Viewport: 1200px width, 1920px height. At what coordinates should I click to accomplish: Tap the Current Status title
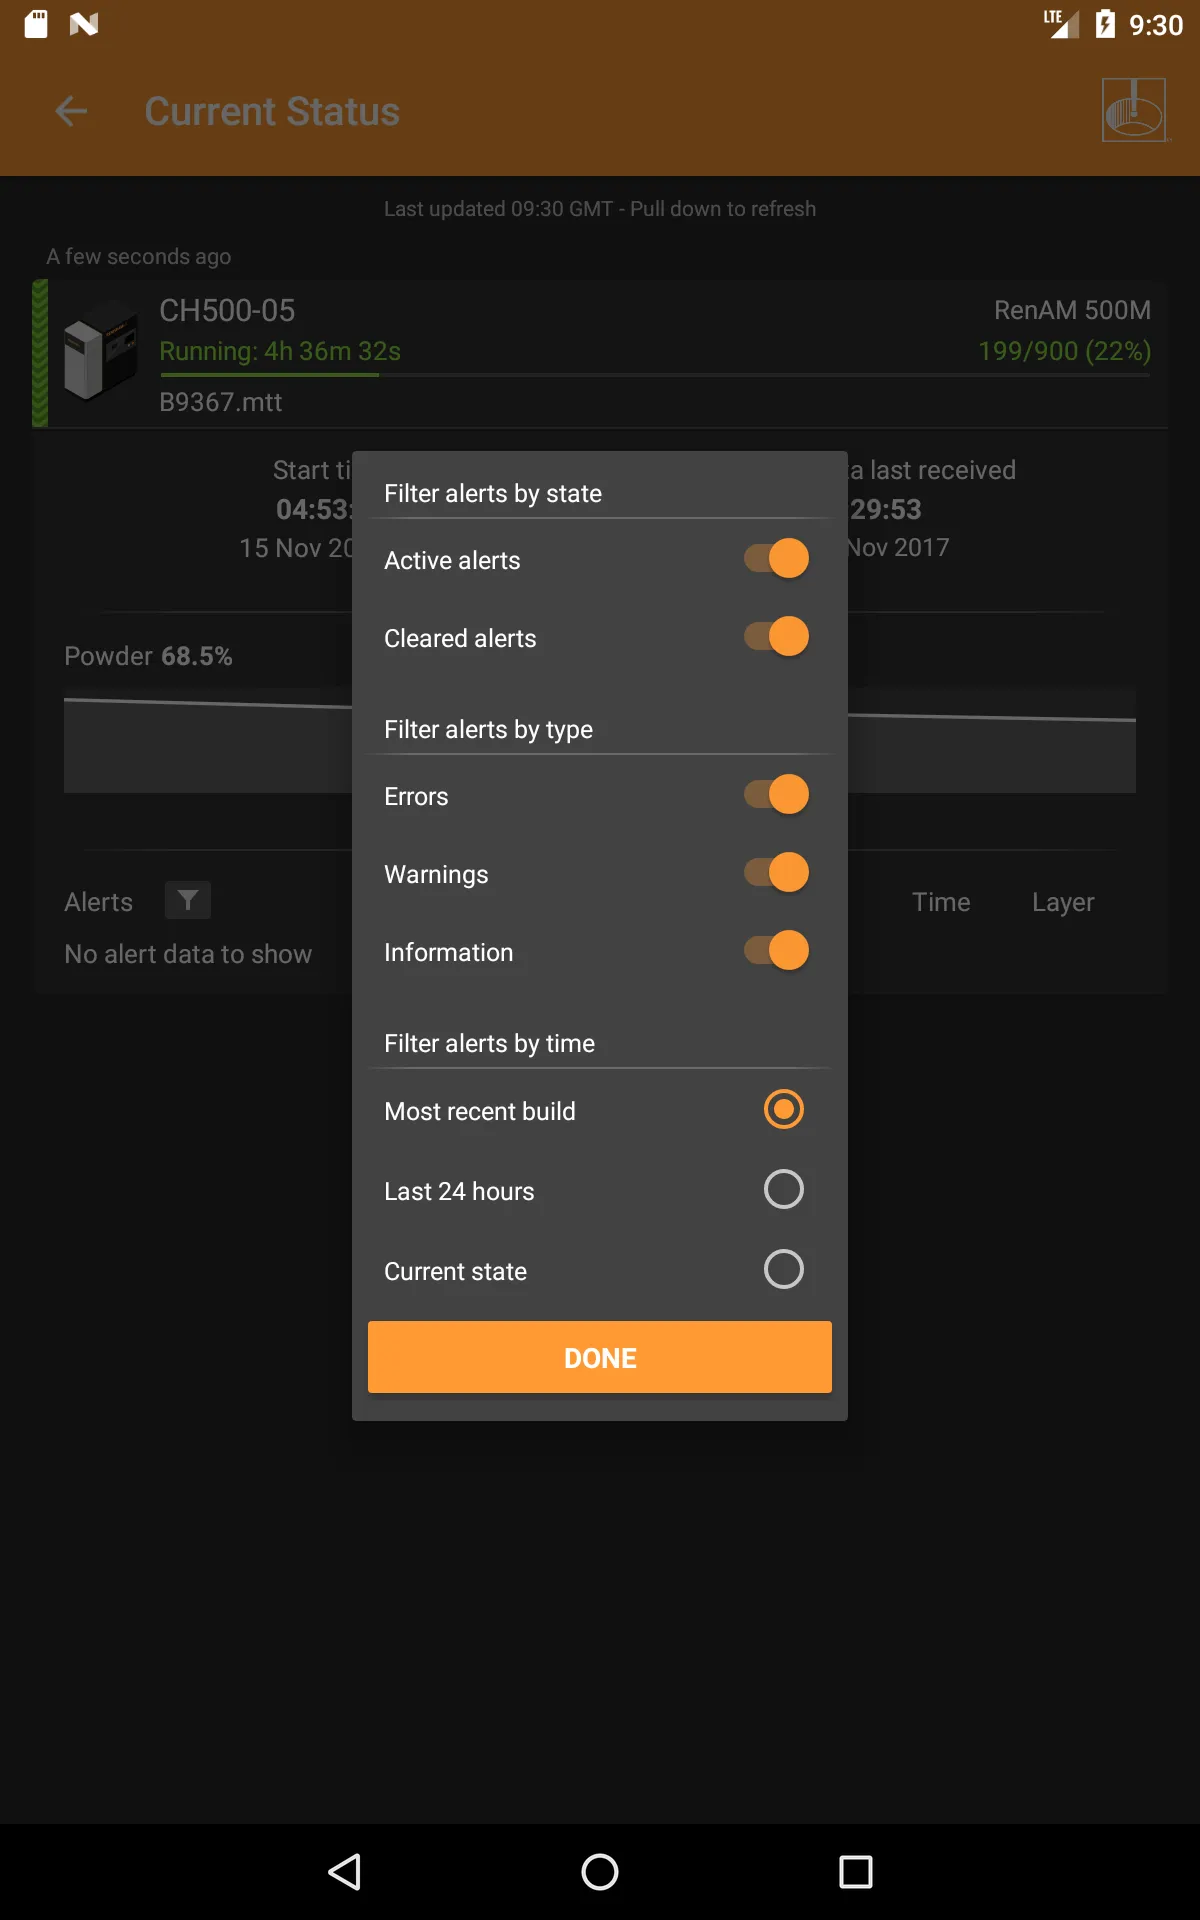(x=272, y=111)
